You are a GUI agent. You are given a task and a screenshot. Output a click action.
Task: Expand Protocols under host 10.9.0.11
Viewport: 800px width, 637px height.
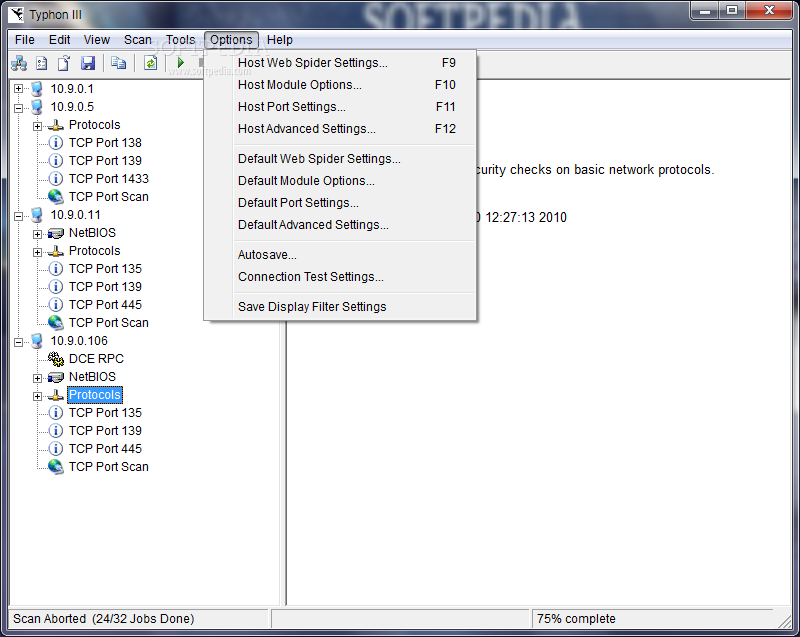[37, 252]
